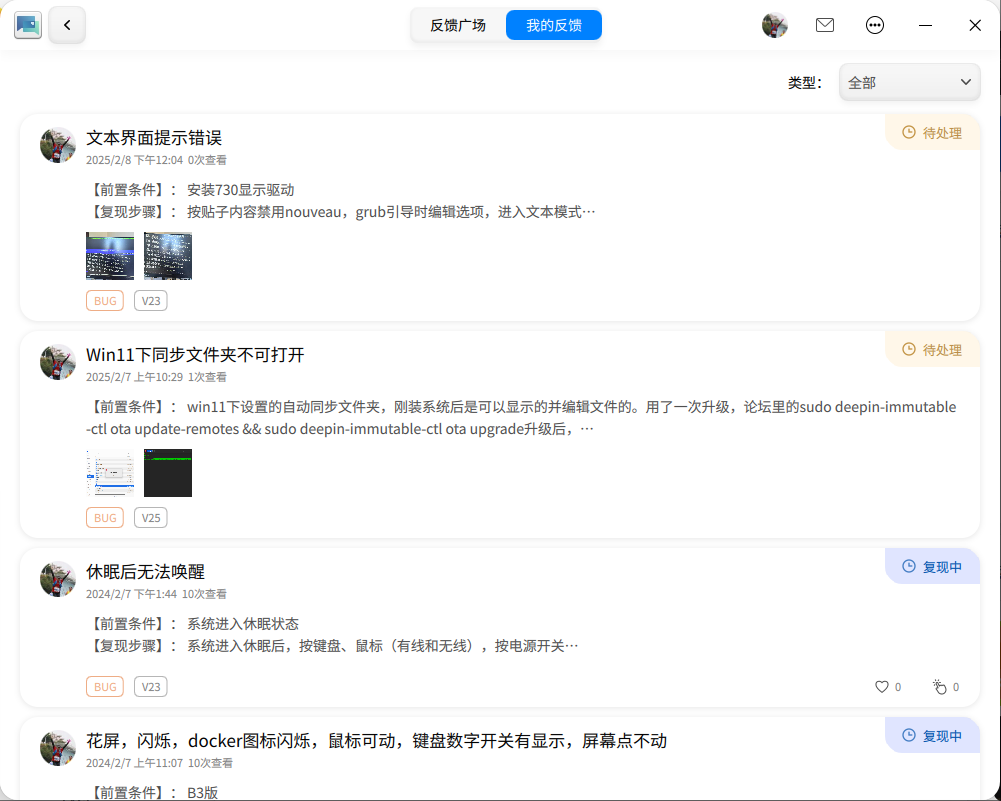Open the mail messages icon

825,25
